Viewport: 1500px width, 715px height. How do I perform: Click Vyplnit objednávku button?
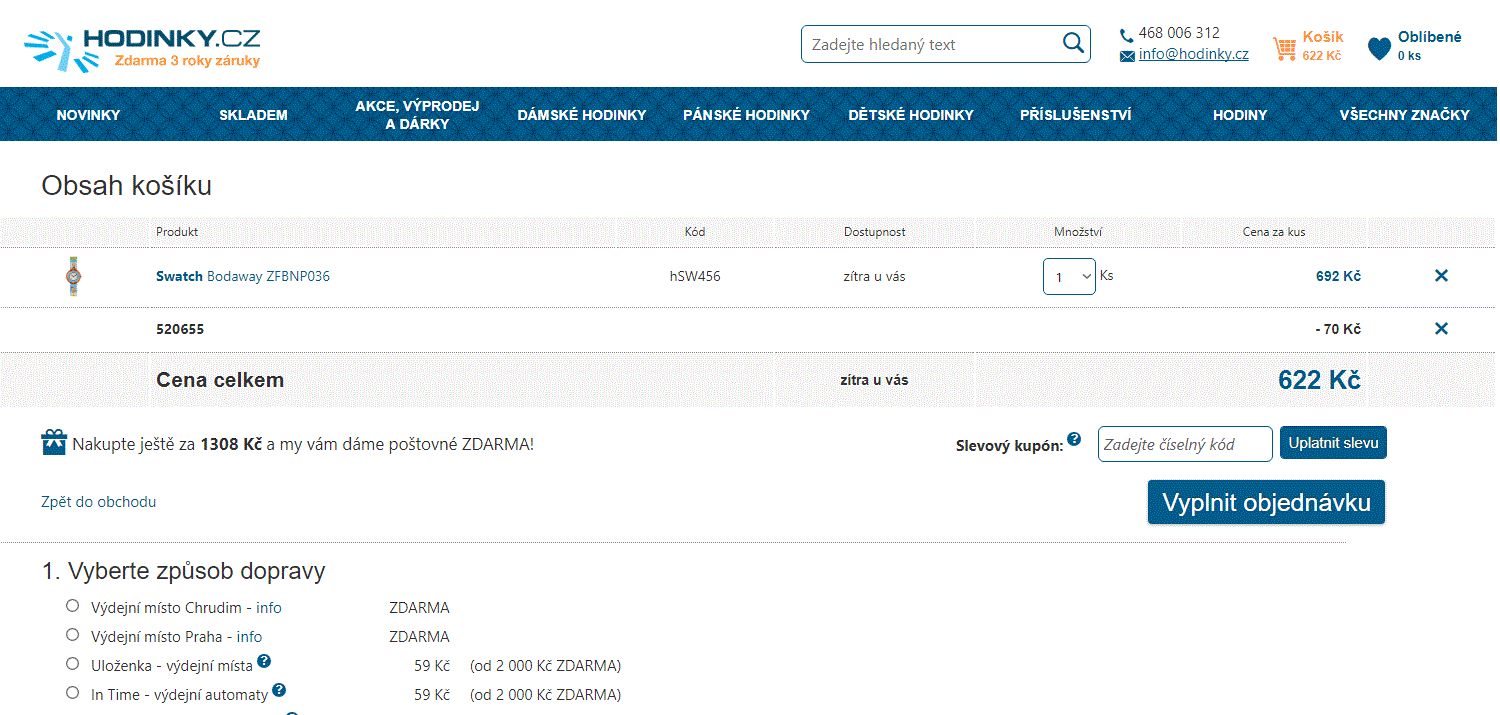(x=1265, y=503)
